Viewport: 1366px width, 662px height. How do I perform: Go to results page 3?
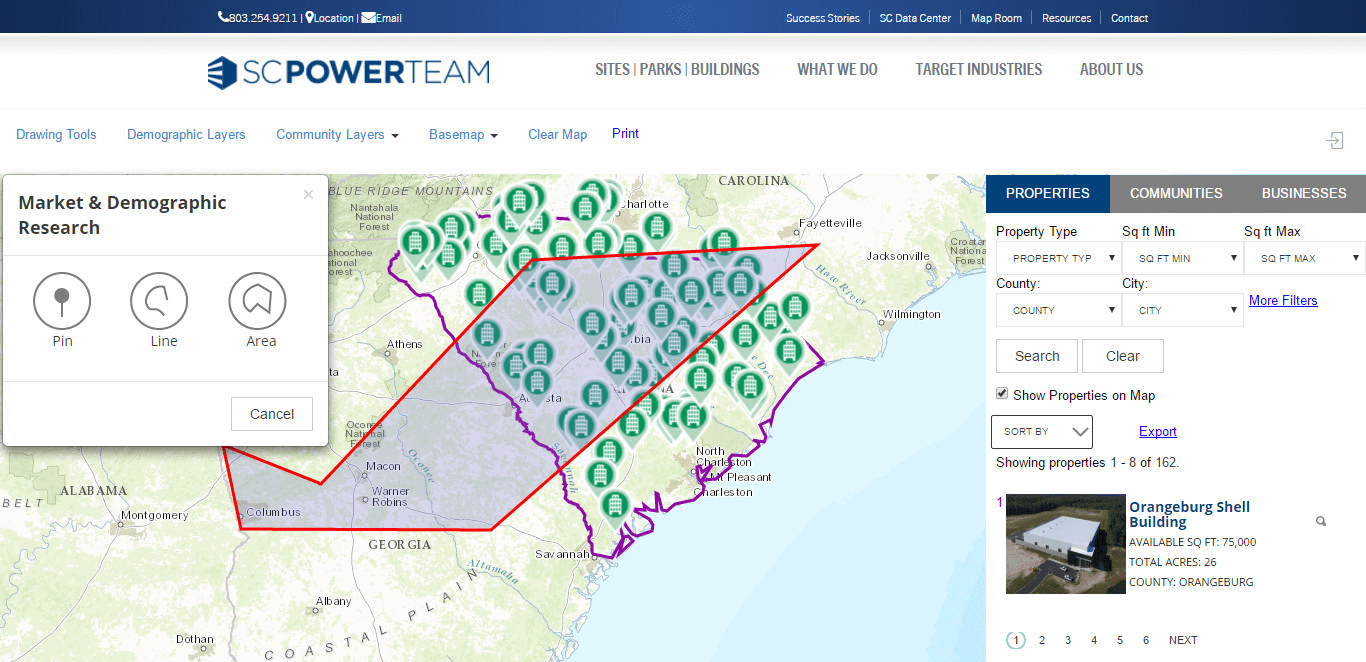coord(1068,640)
